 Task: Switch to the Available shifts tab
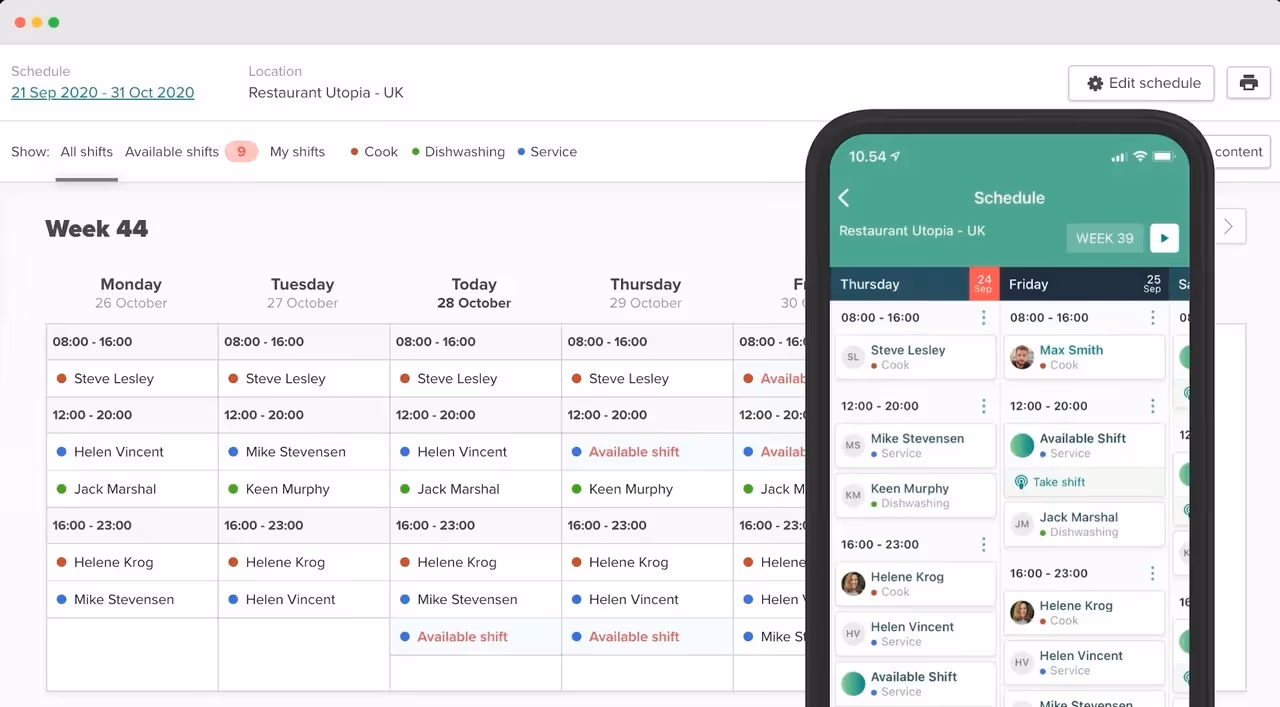pyautogui.click(x=172, y=151)
